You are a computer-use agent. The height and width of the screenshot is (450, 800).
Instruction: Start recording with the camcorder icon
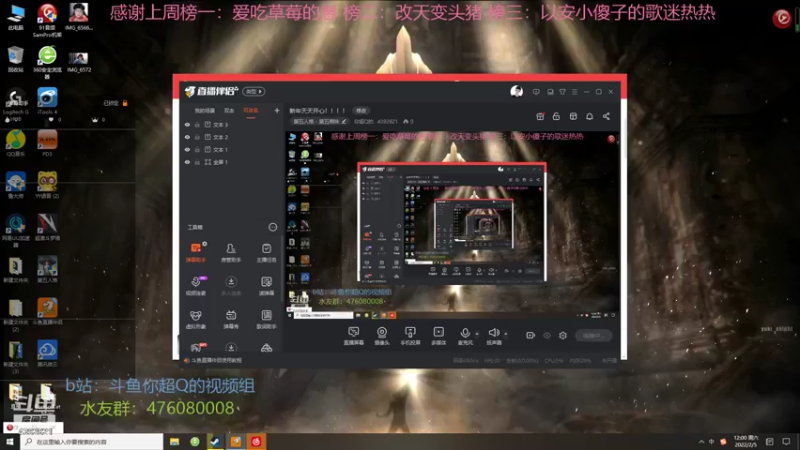point(530,335)
